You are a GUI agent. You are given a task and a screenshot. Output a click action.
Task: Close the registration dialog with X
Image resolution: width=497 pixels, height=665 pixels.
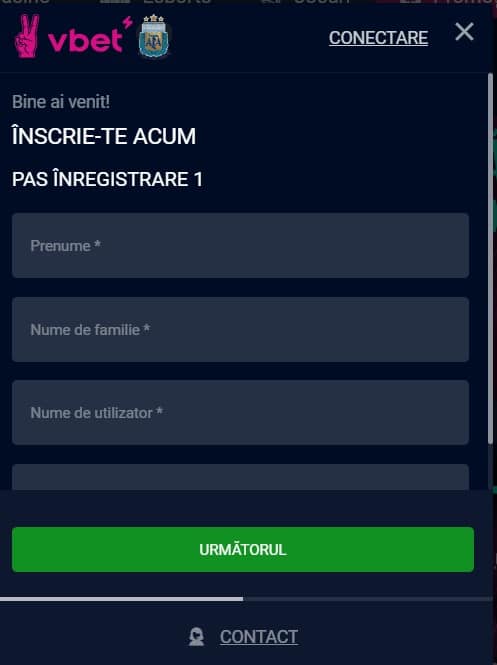(464, 32)
